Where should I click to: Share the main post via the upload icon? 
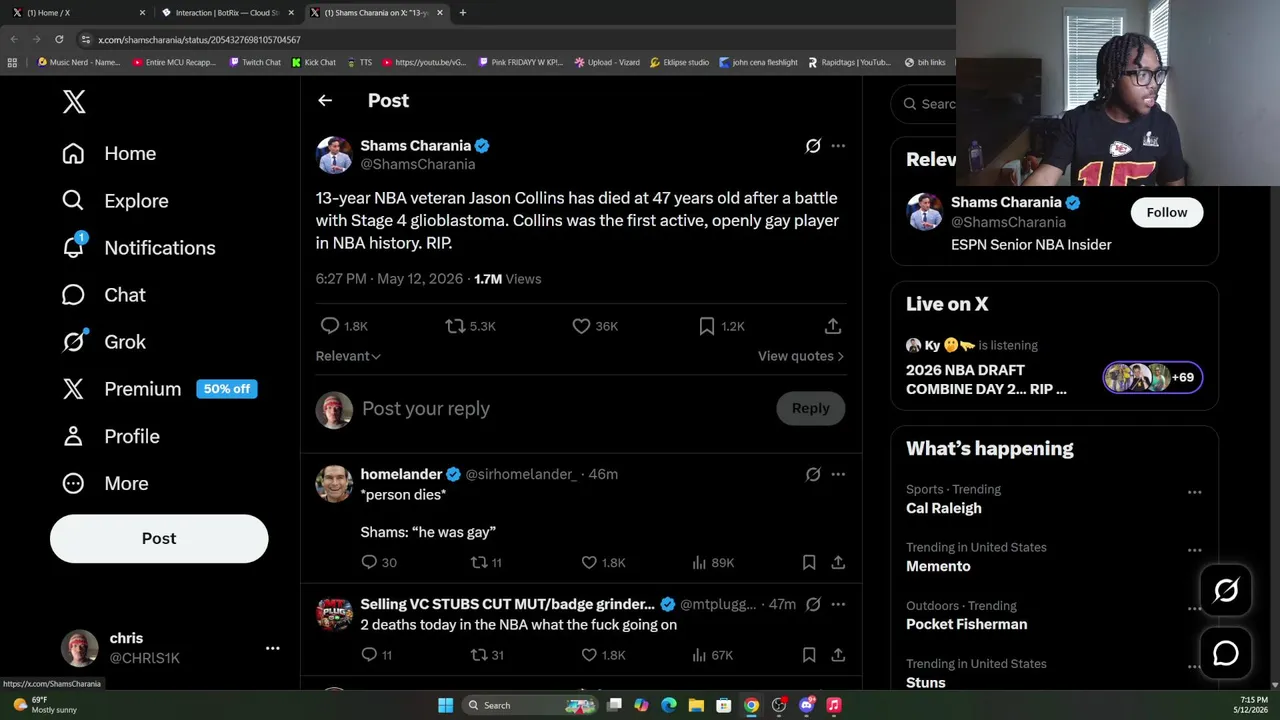pyautogui.click(x=833, y=326)
